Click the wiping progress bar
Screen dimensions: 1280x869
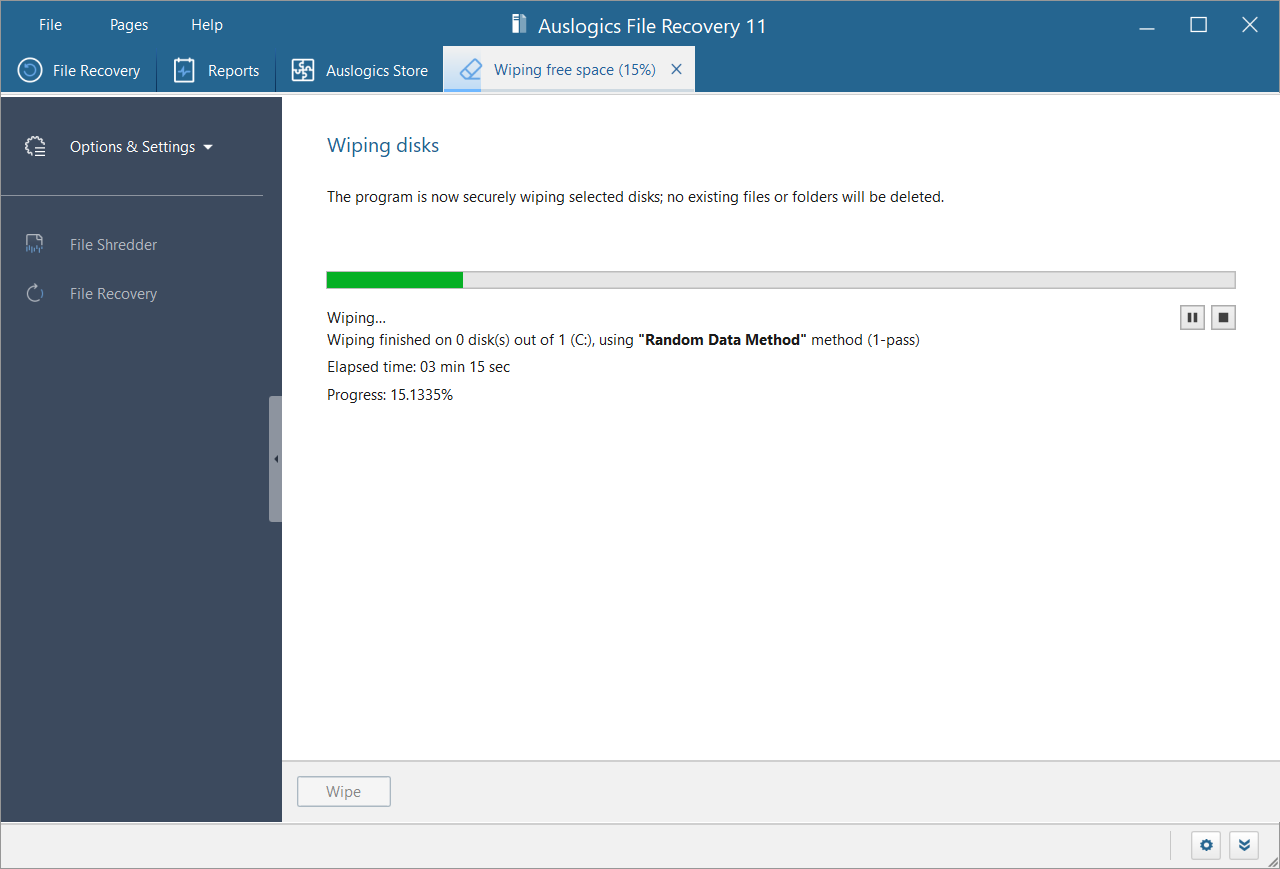pyautogui.click(x=781, y=280)
